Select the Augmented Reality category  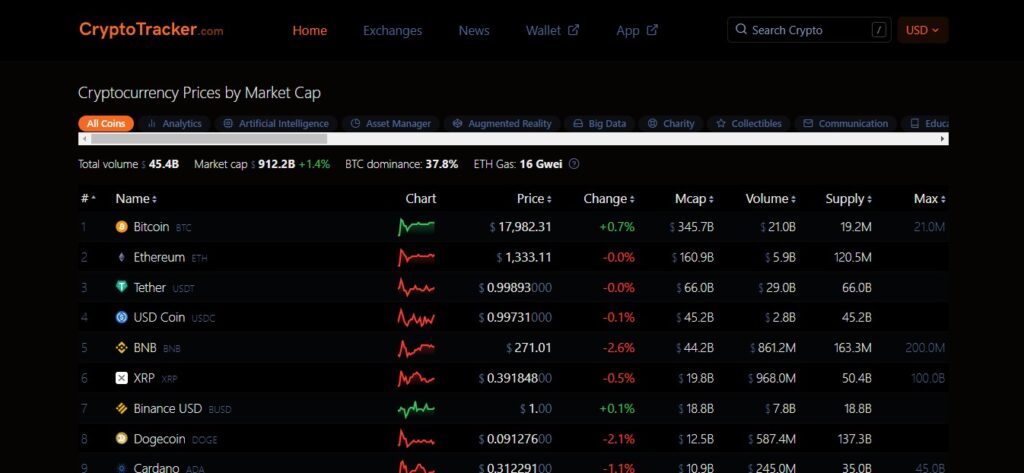click(x=502, y=123)
